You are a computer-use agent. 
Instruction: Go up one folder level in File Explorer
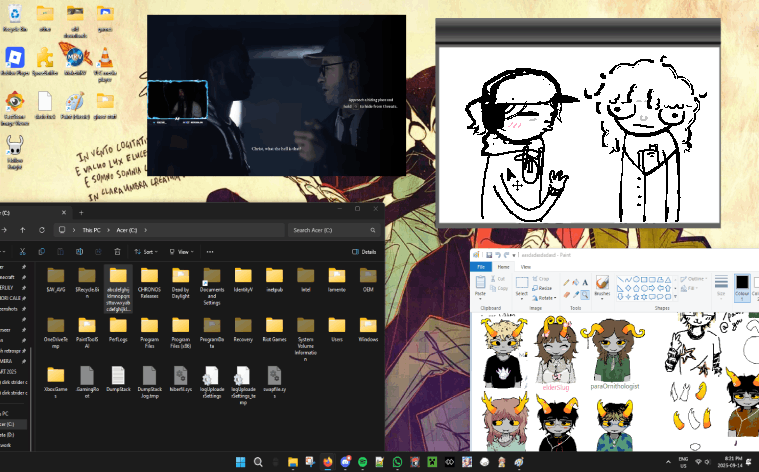click(x=23, y=230)
